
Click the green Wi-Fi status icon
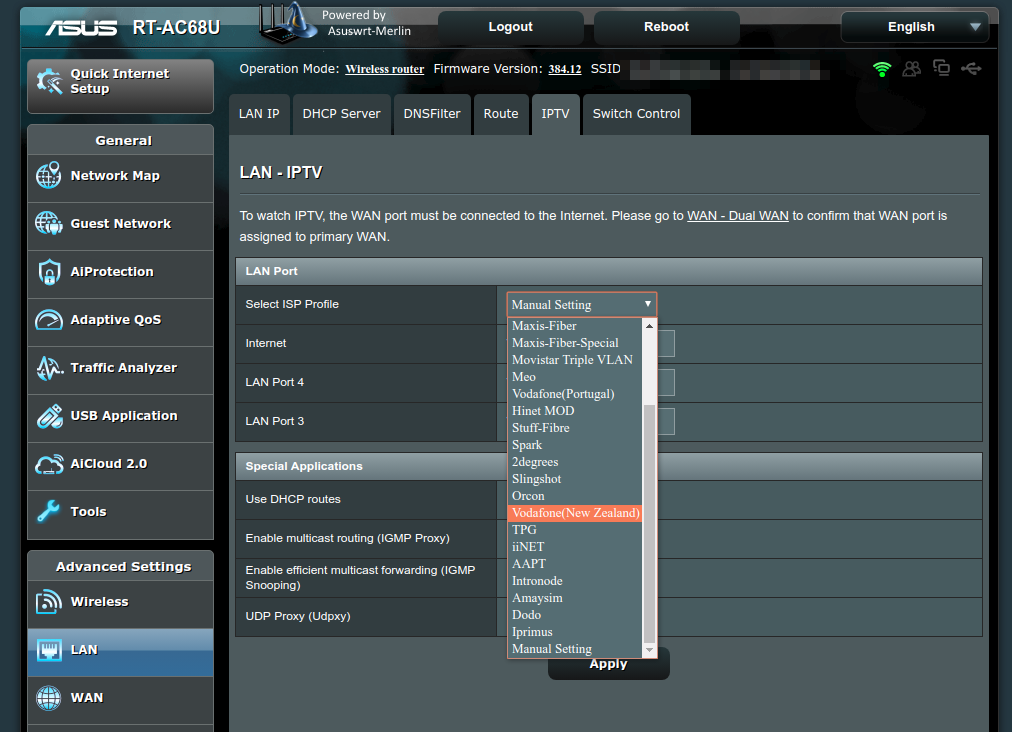point(882,69)
